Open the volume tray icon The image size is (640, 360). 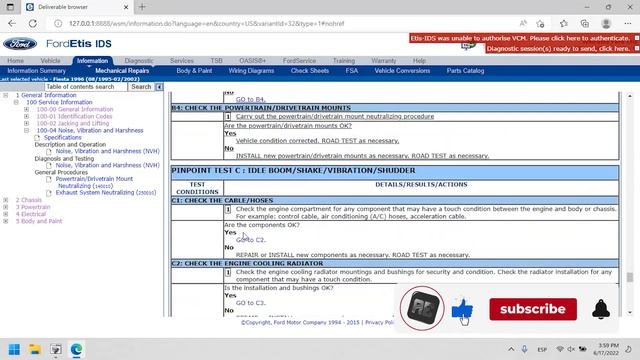tap(571, 349)
